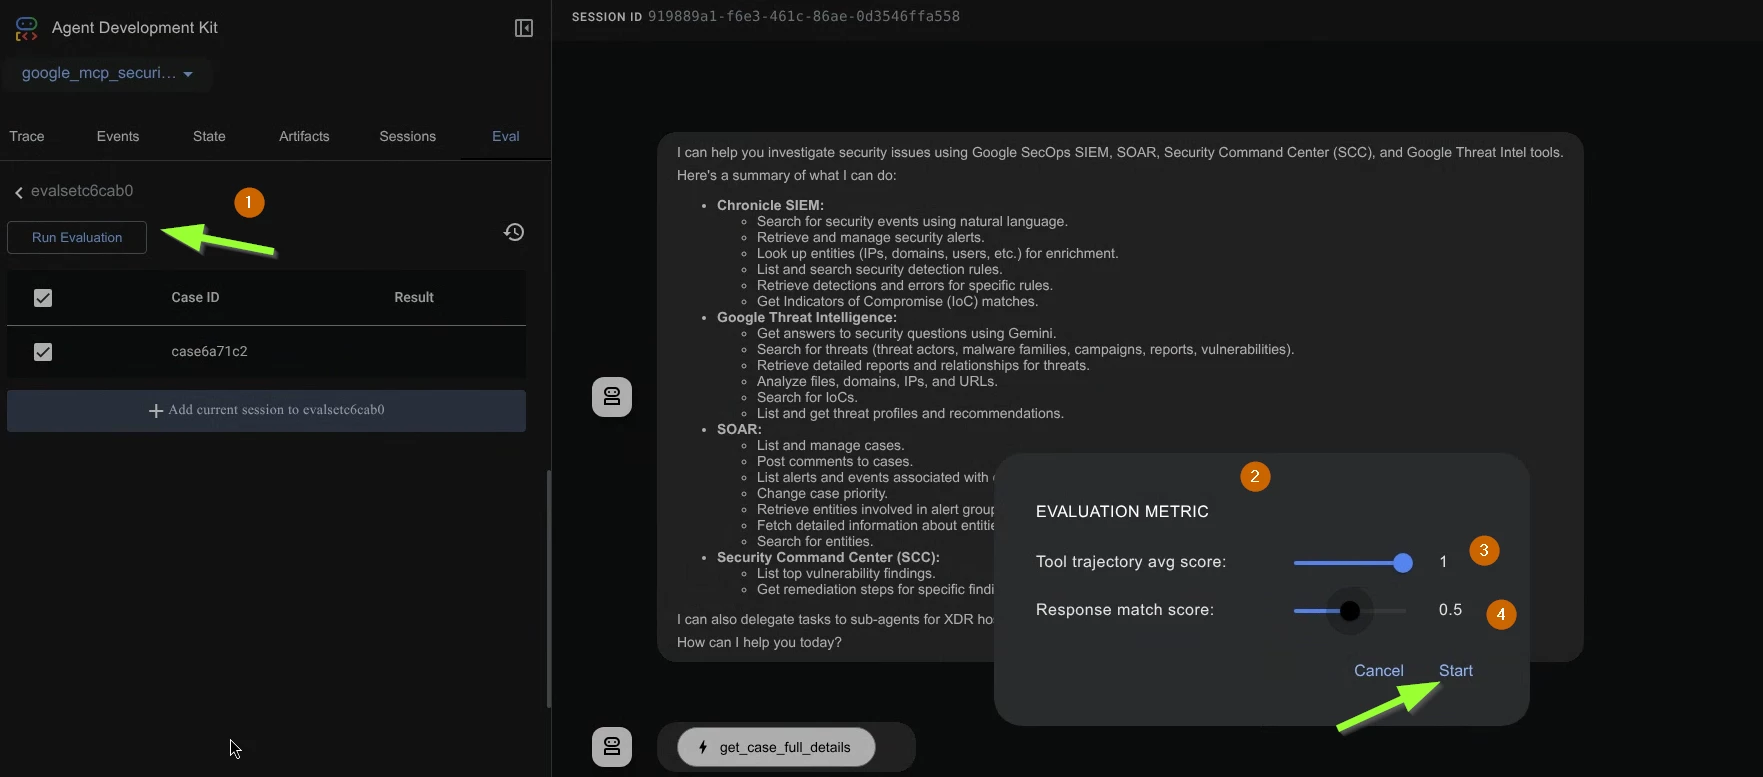The height and width of the screenshot is (777, 1763).
Task: Click the Case ID column header
Action: pos(195,298)
